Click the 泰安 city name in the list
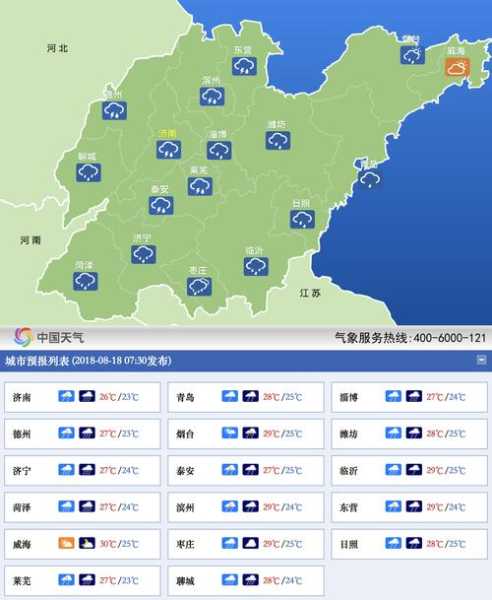 click(x=186, y=471)
